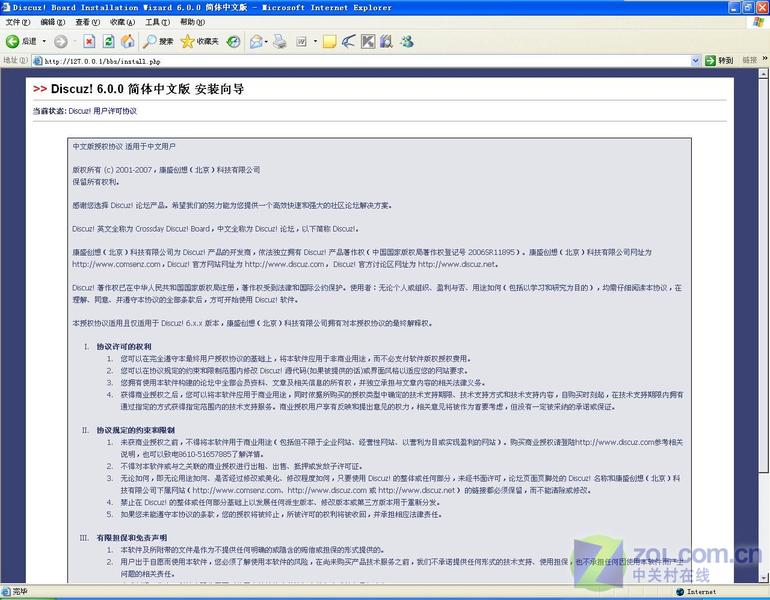The width and height of the screenshot is (770, 600).
Task: Click item 4 禁止在 Discuz! 的整体 line
Action: pyautogui.click(x=281, y=502)
